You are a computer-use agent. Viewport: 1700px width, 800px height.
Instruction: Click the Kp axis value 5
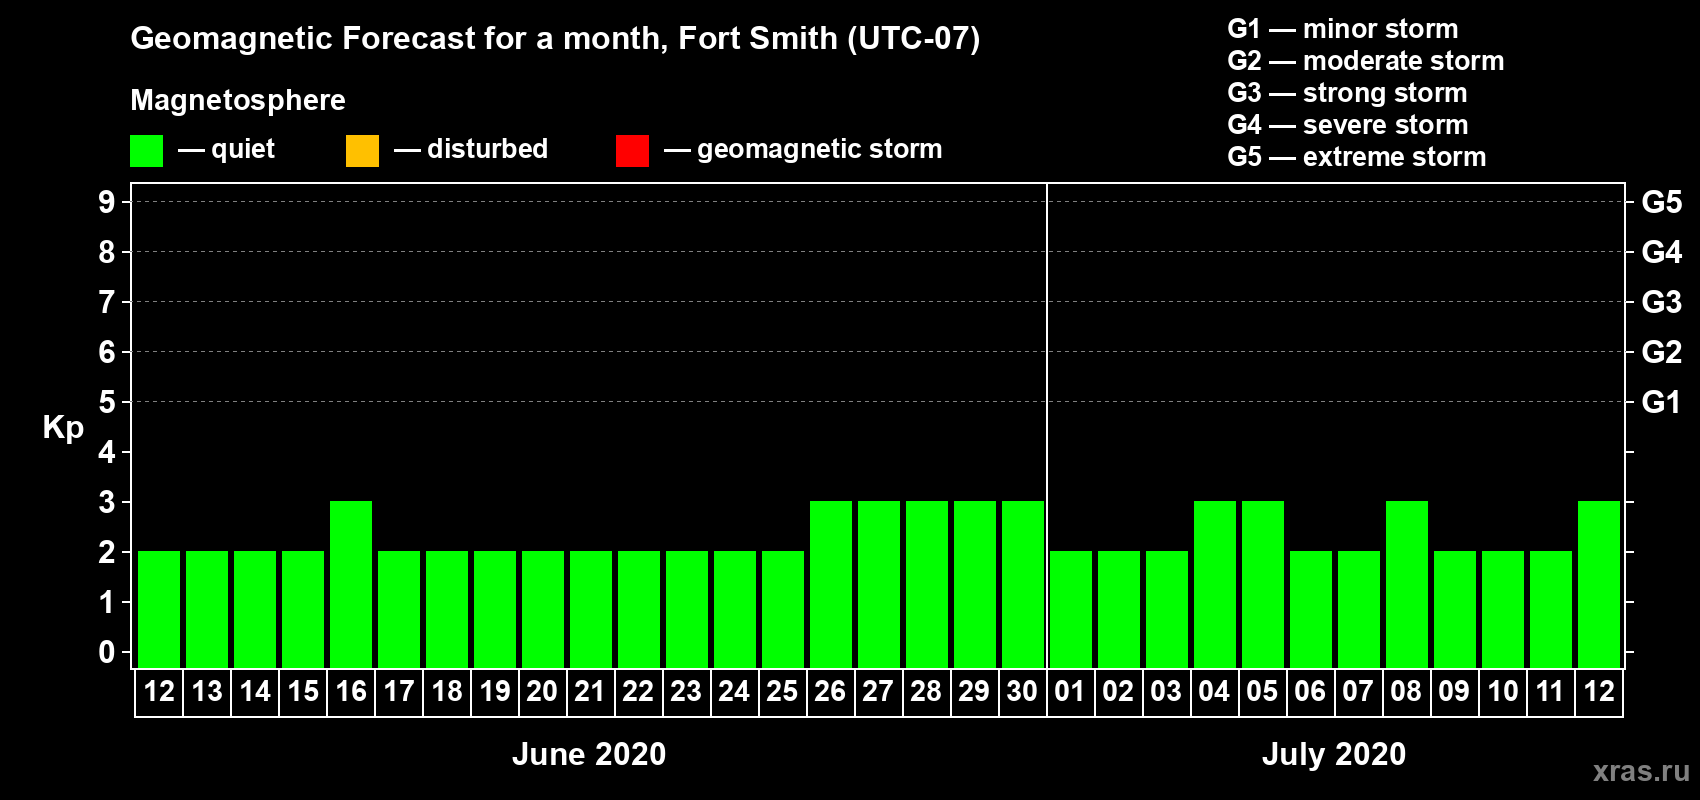pyautogui.click(x=107, y=402)
